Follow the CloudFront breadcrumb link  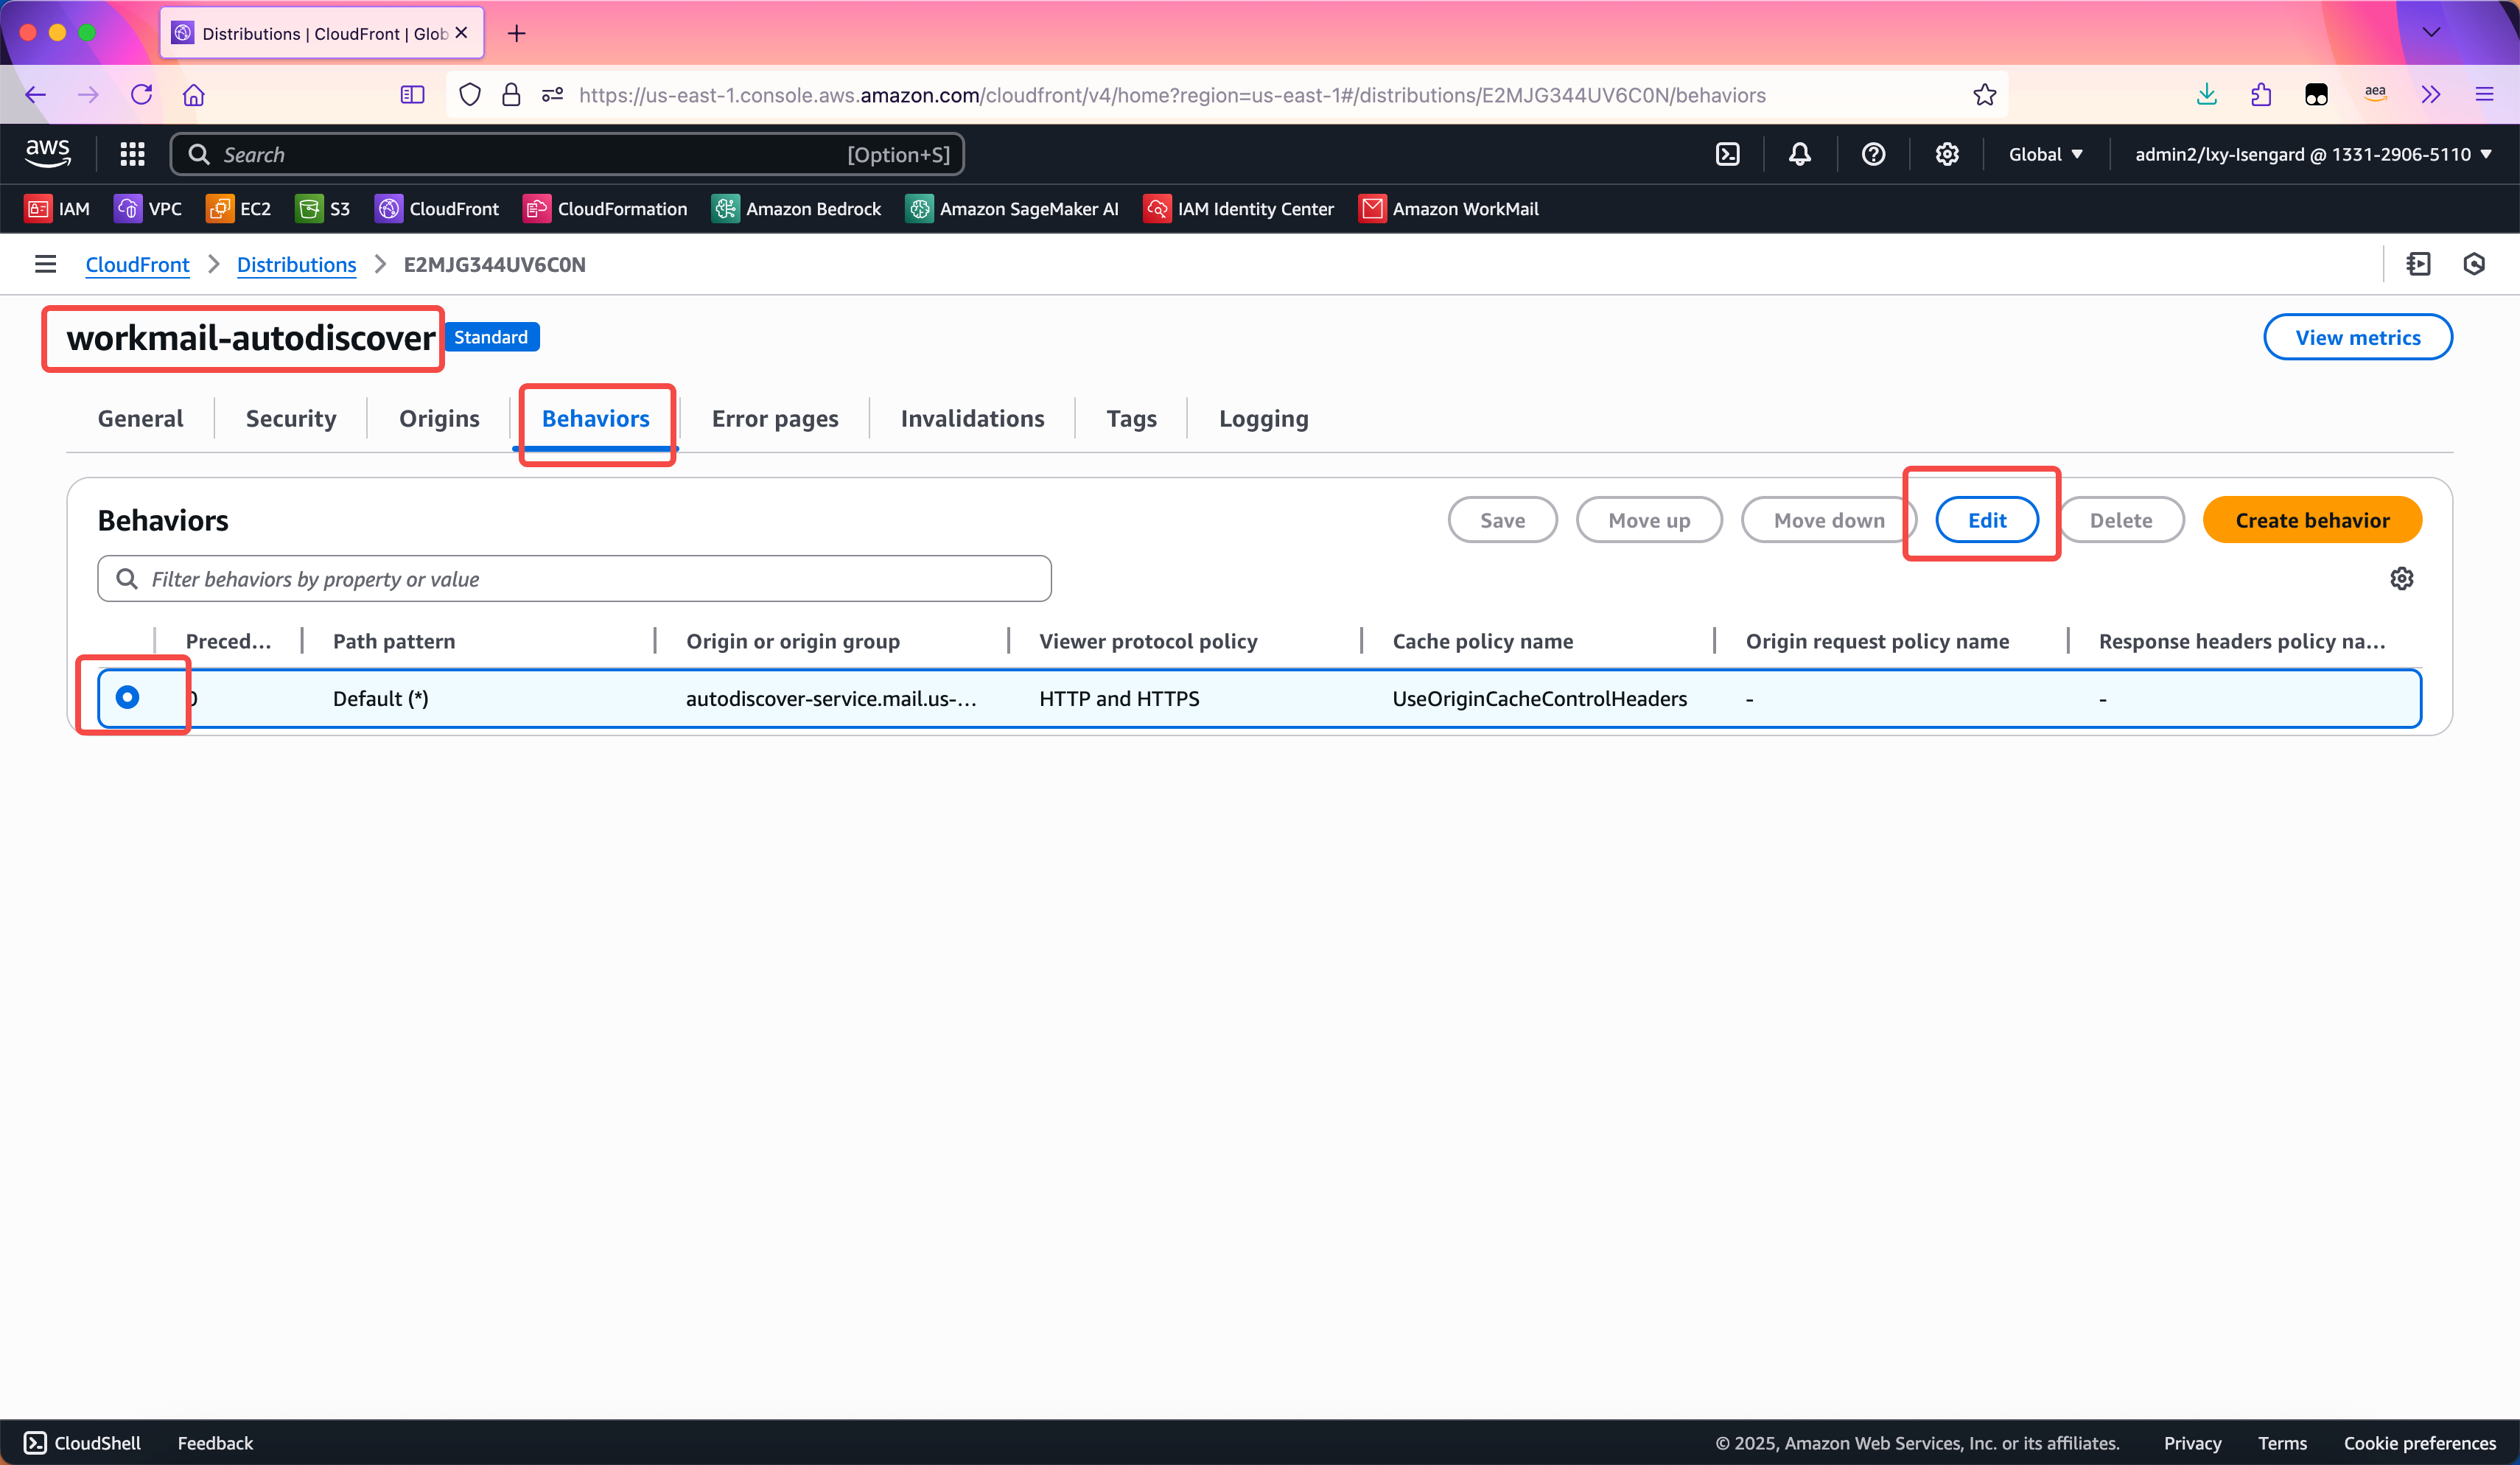(137, 264)
